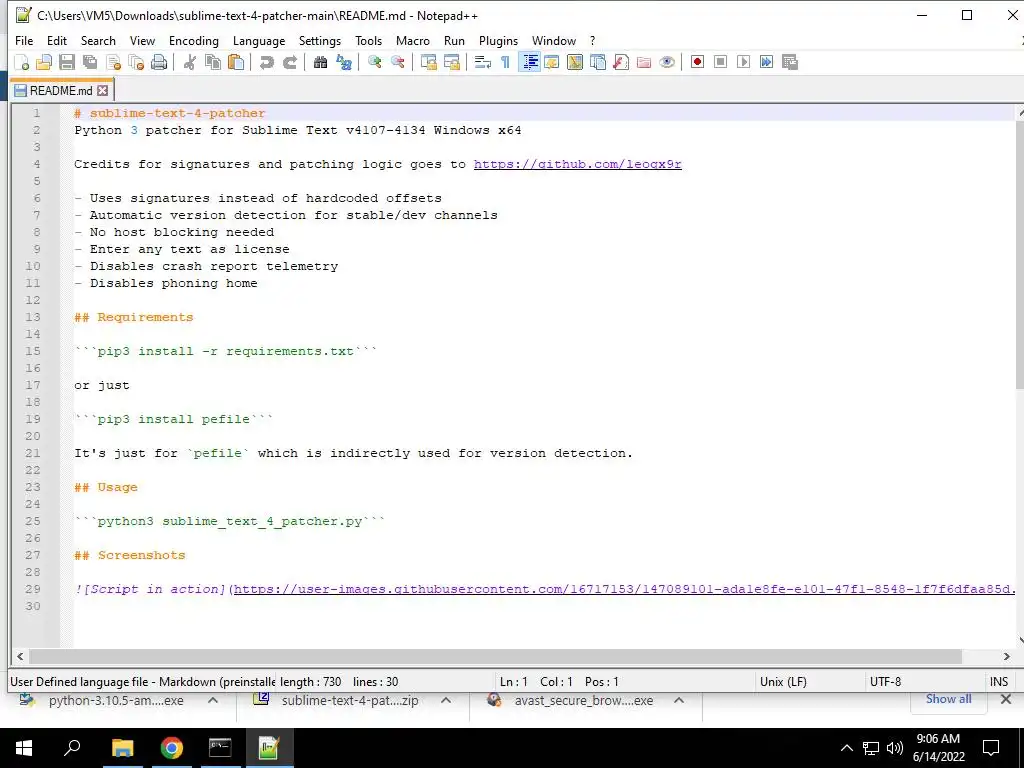
Task: Save the current file with the floppy icon
Action: 67,62
